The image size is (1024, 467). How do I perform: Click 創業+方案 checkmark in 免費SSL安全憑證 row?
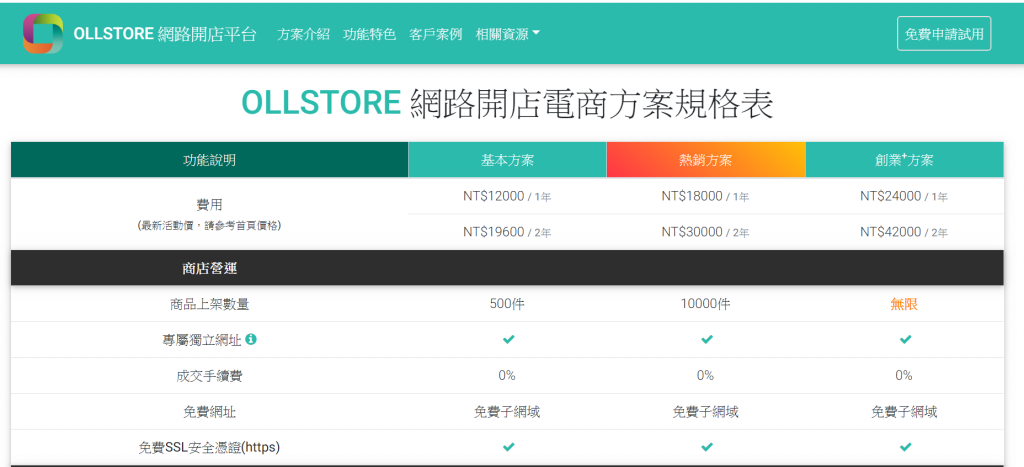pyautogui.click(x=905, y=447)
